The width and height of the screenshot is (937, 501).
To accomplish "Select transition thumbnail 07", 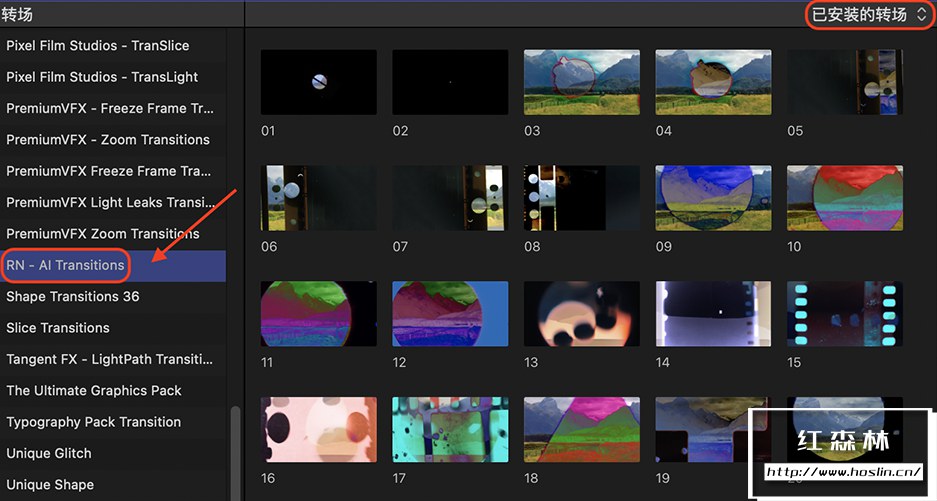I will pyautogui.click(x=450, y=198).
